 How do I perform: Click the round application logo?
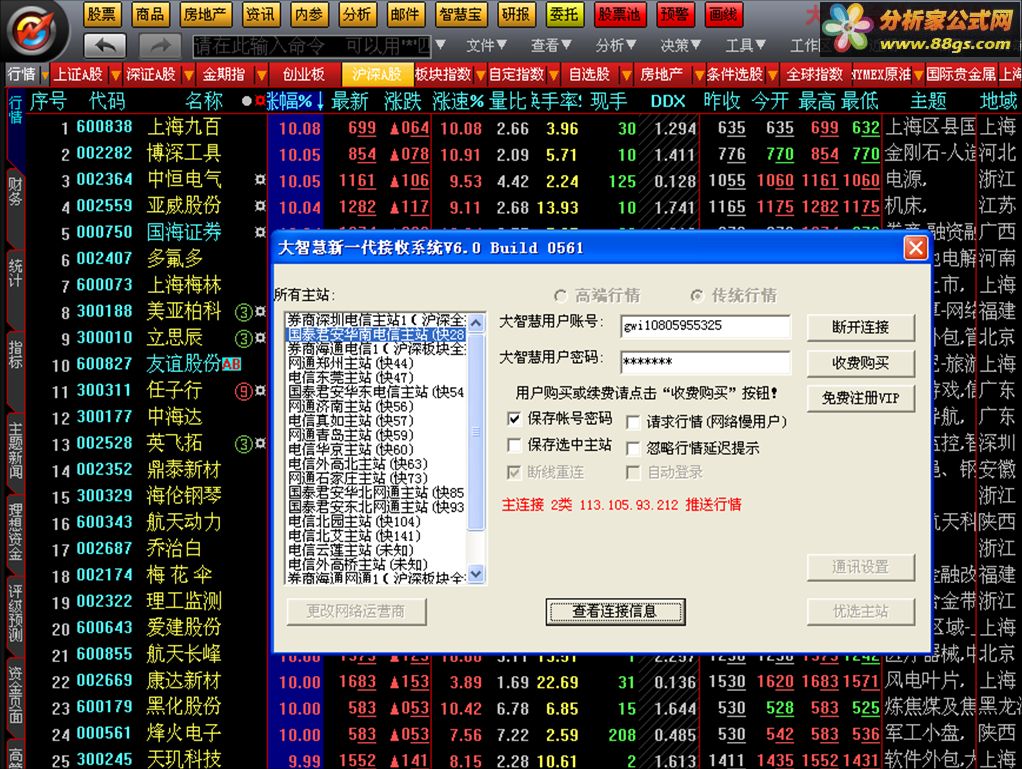pyautogui.click(x=36, y=30)
